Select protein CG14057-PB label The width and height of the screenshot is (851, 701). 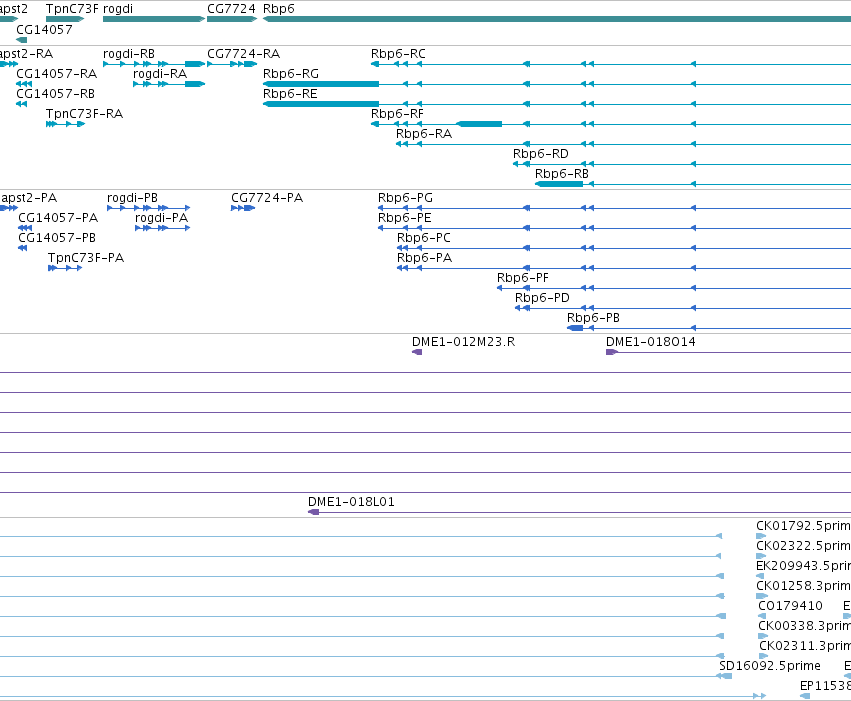click(57, 238)
